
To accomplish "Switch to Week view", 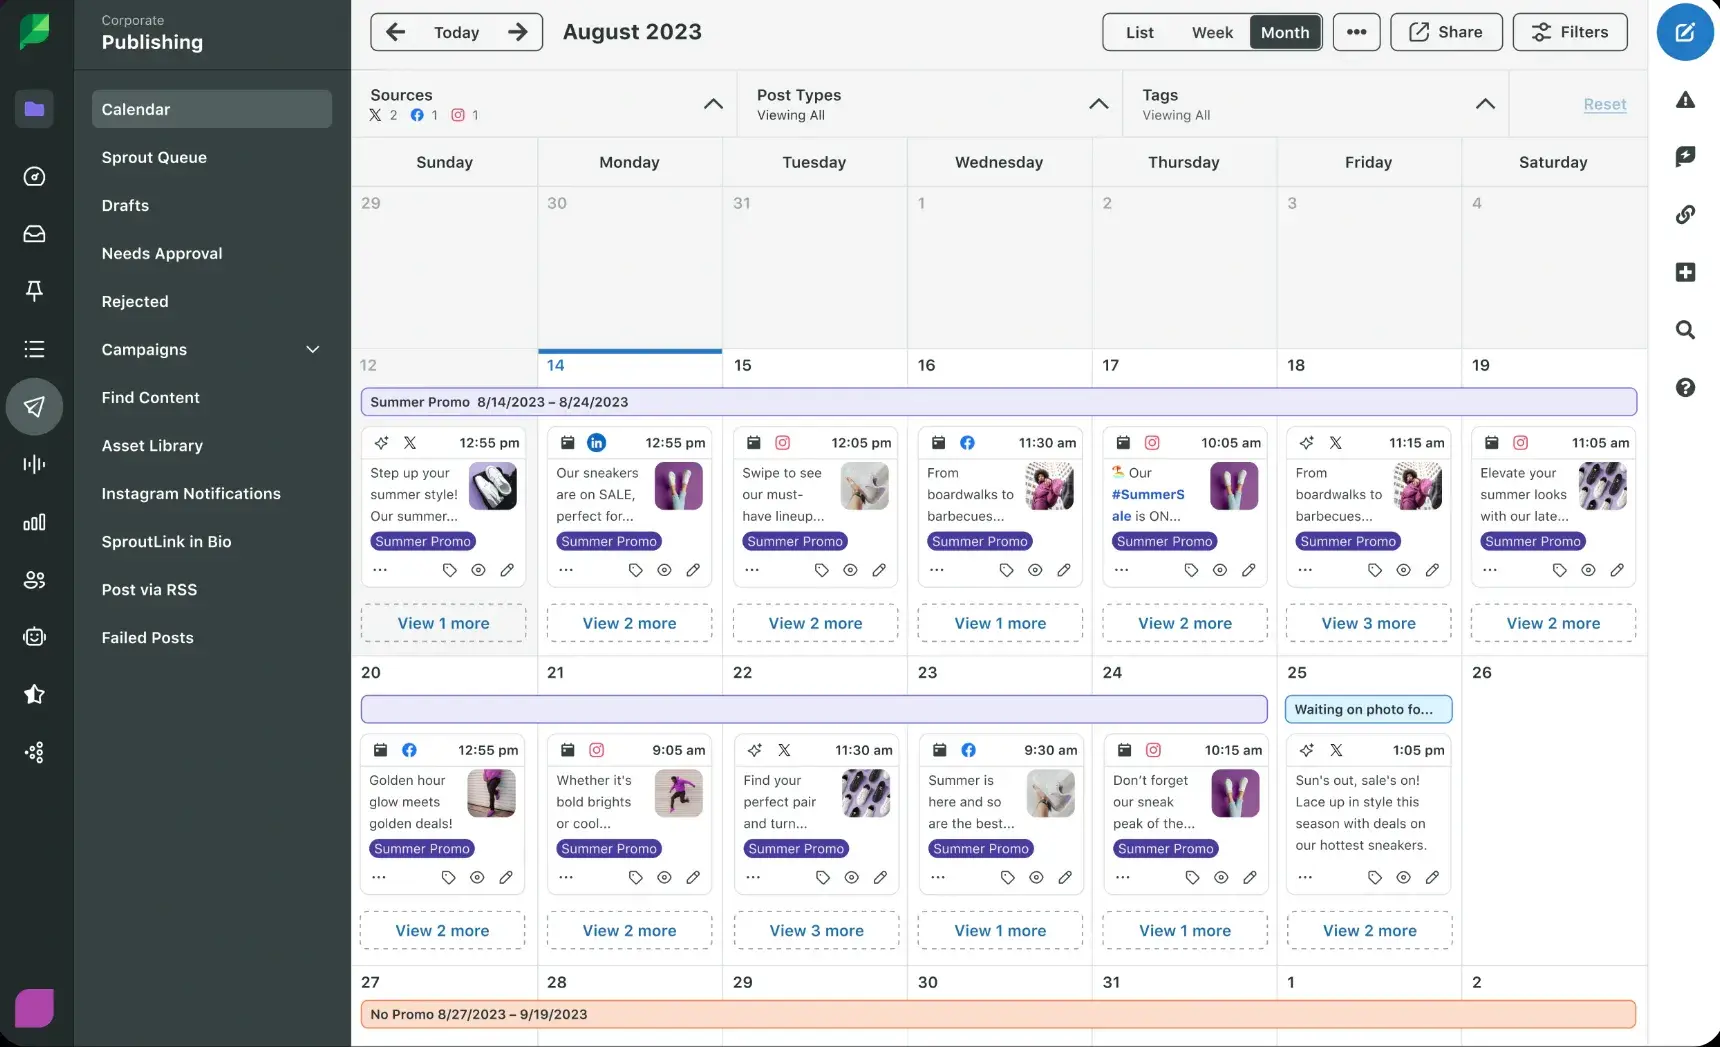I will pyautogui.click(x=1212, y=32).
